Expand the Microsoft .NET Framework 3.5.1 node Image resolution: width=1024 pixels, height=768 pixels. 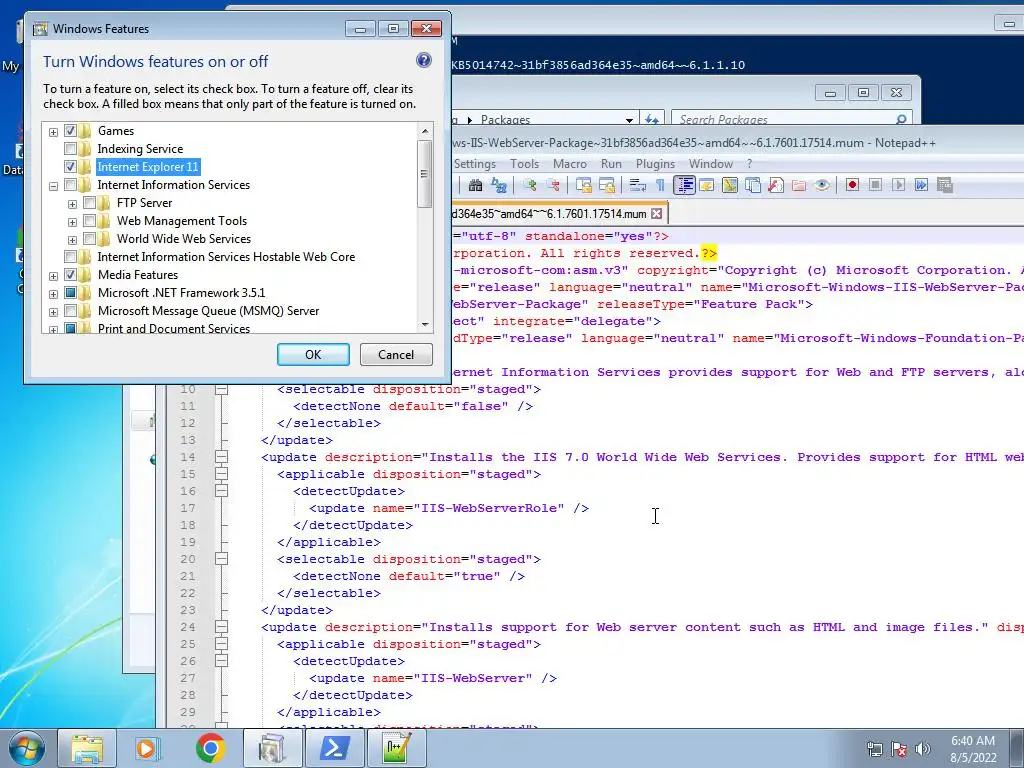click(x=54, y=294)
